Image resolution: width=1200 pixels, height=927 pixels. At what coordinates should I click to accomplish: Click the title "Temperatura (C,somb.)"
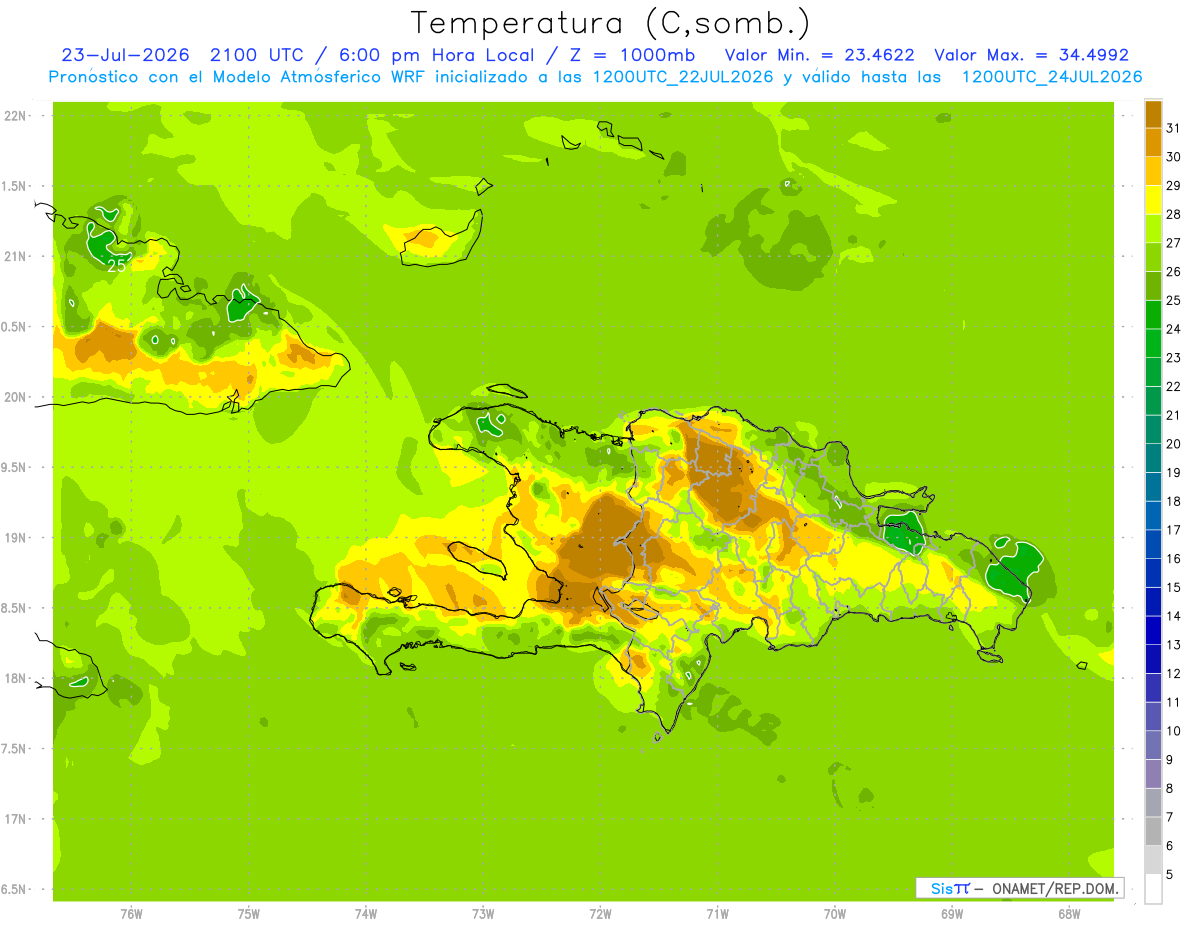pyautogui.click(x=611, y=23)
